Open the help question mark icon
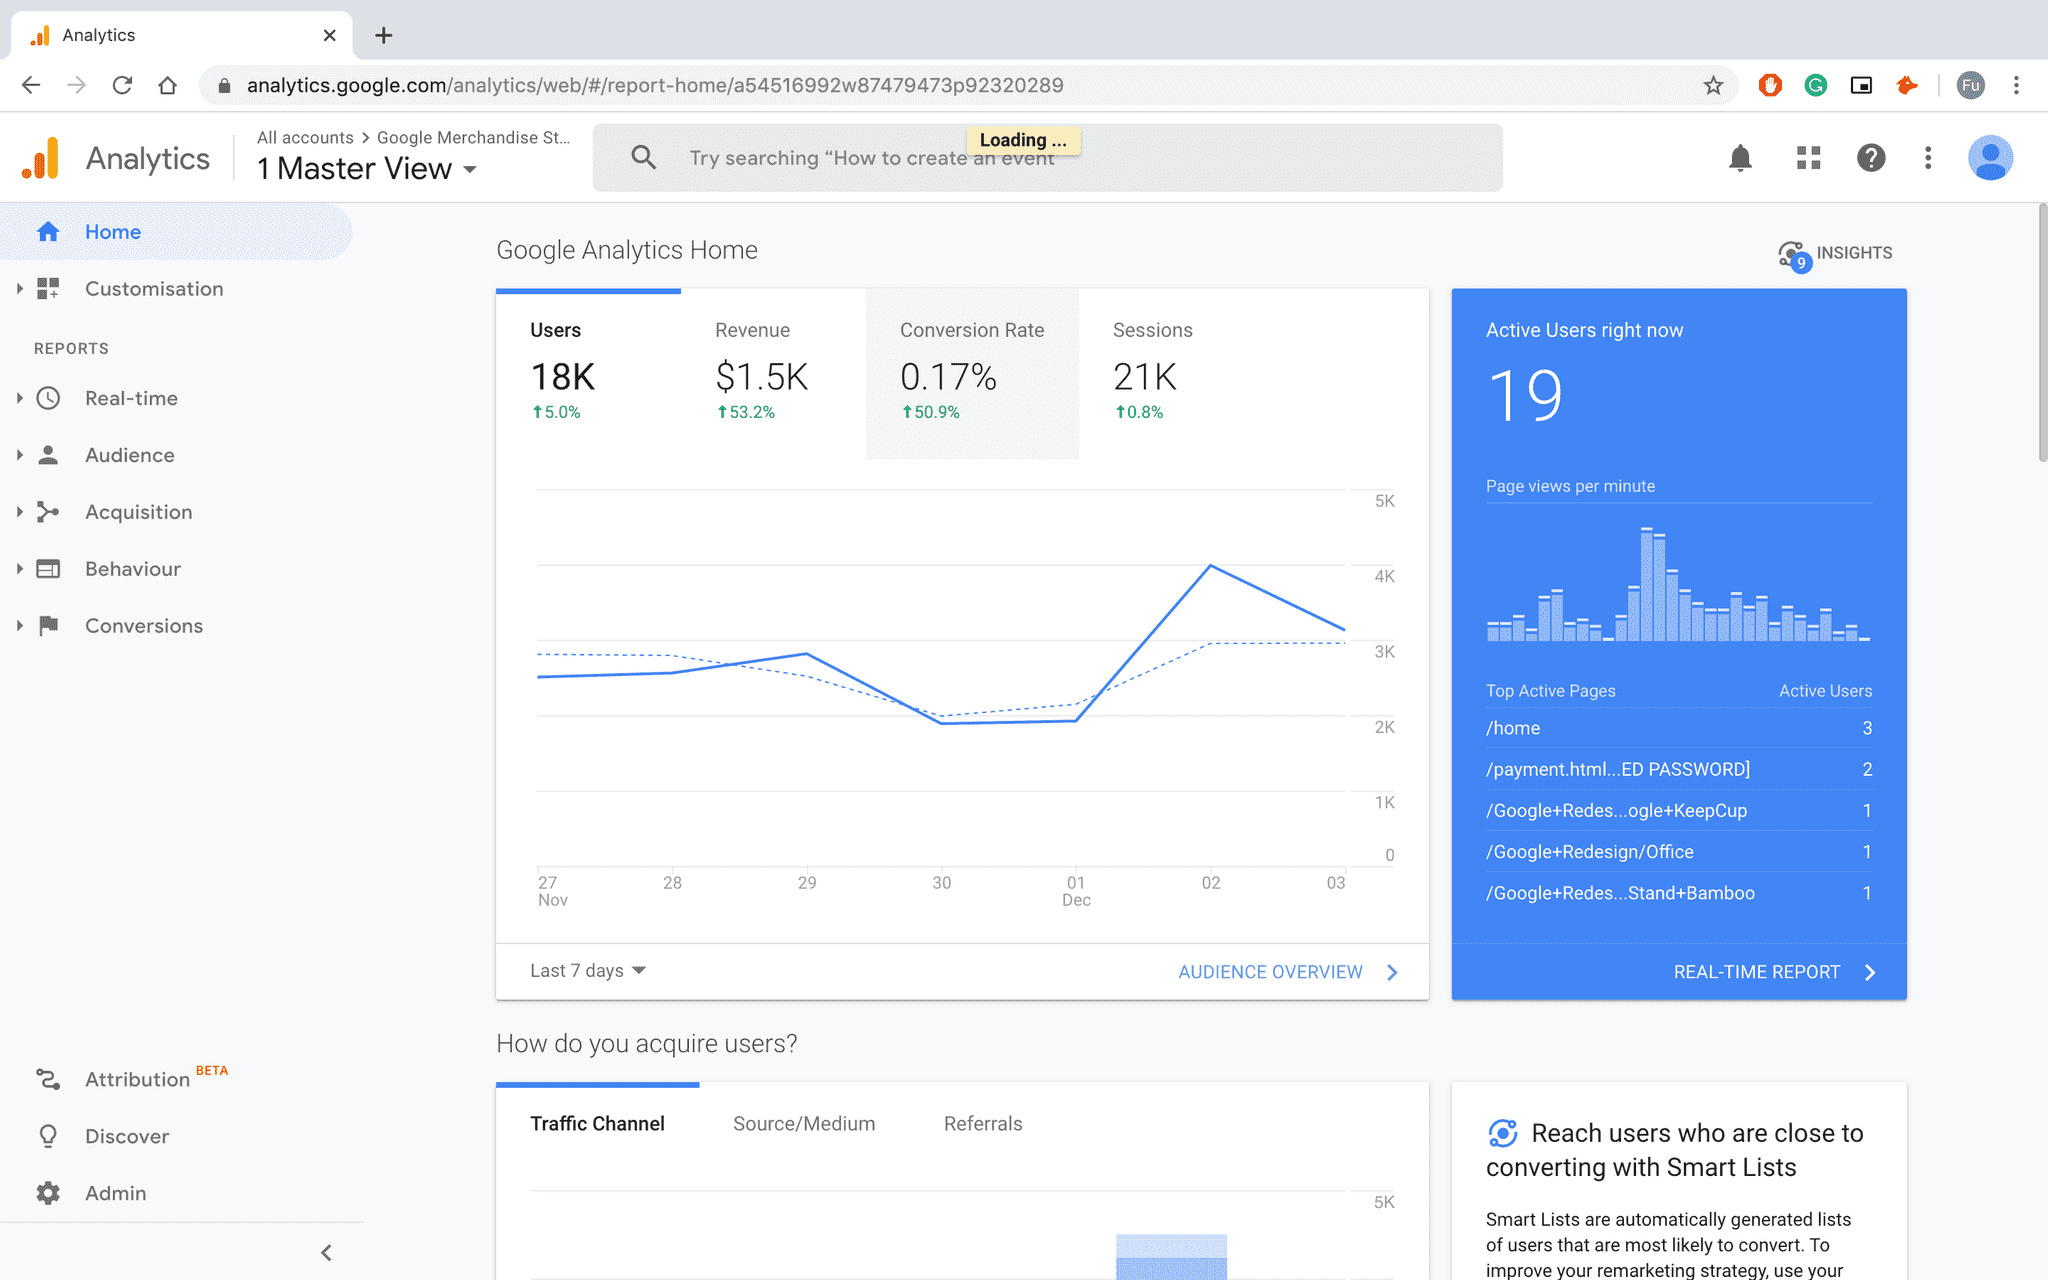This screenshot has height=1280, width=2048. pyautogui.click(x=1871, y=158)
